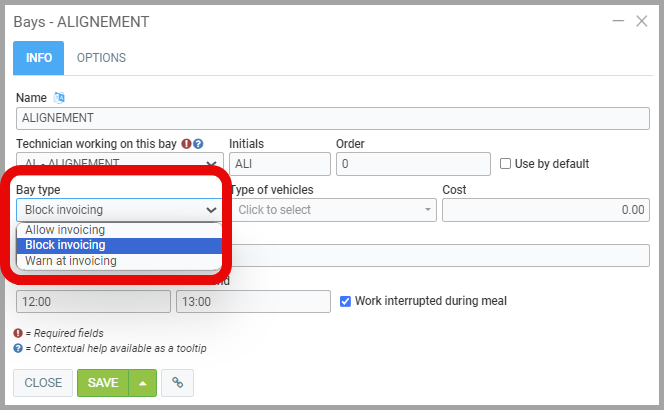Switch to the Options tab
Image resolution: width=664 pixels, height=410 pixels.
tap(101, 58)
